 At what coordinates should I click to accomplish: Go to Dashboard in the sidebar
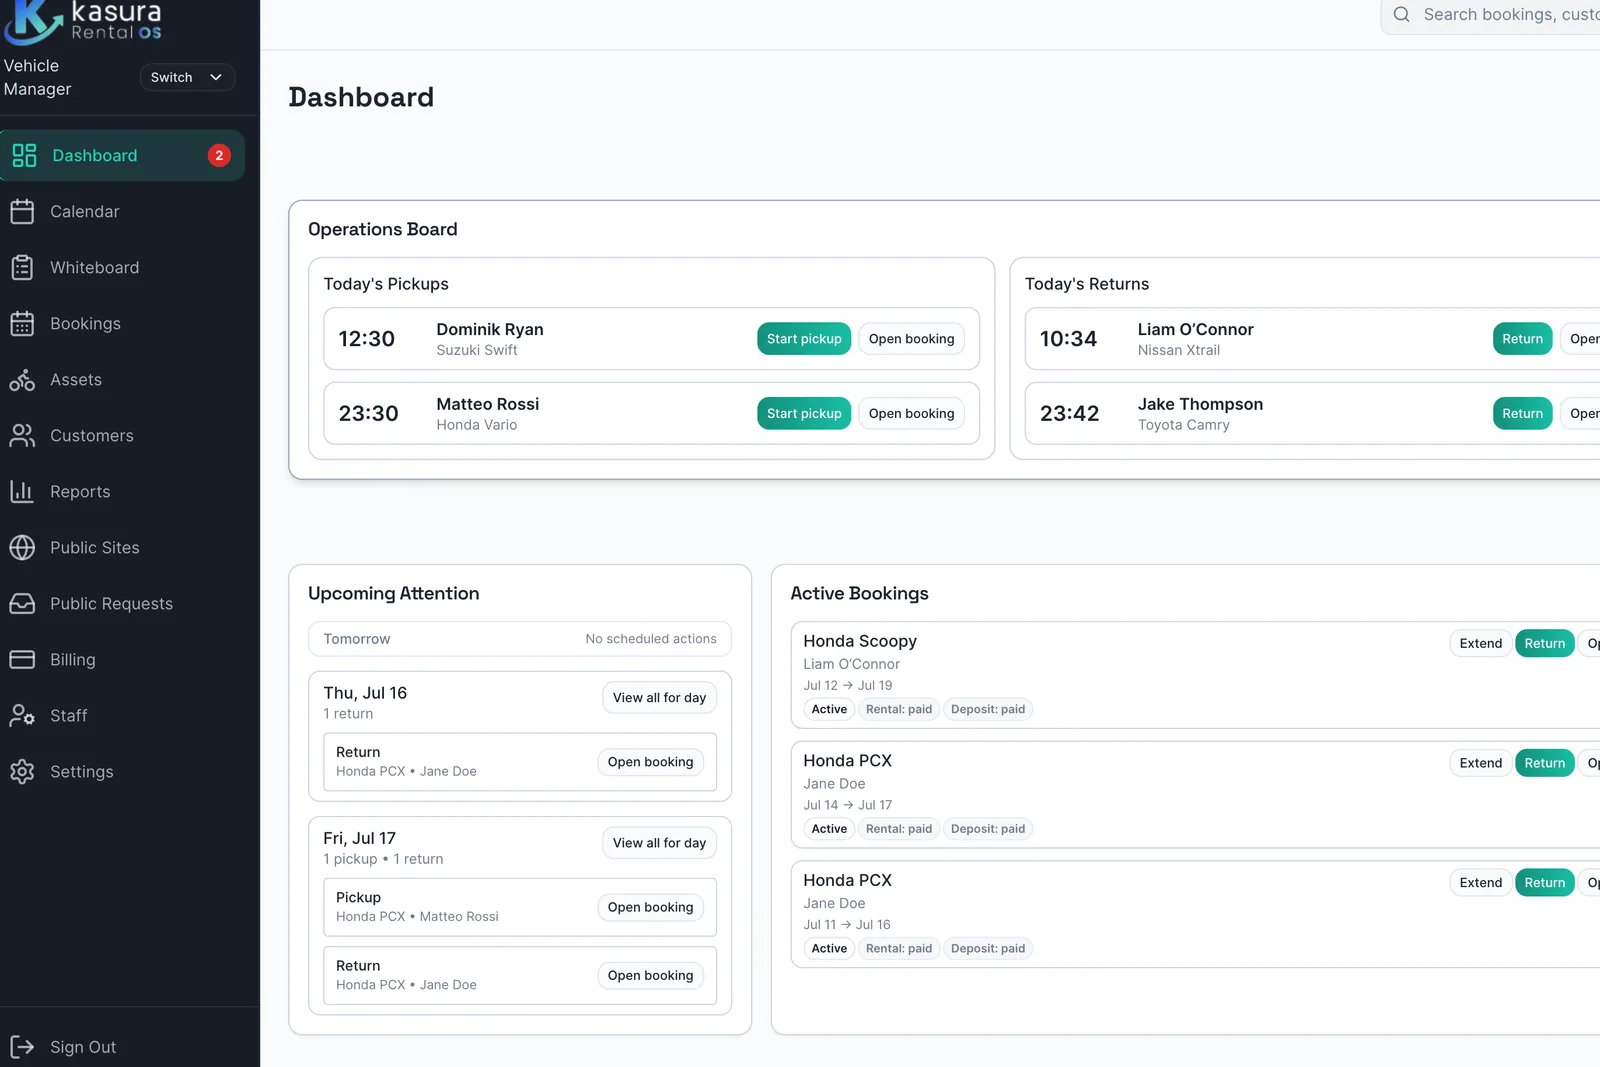[122, 155]
